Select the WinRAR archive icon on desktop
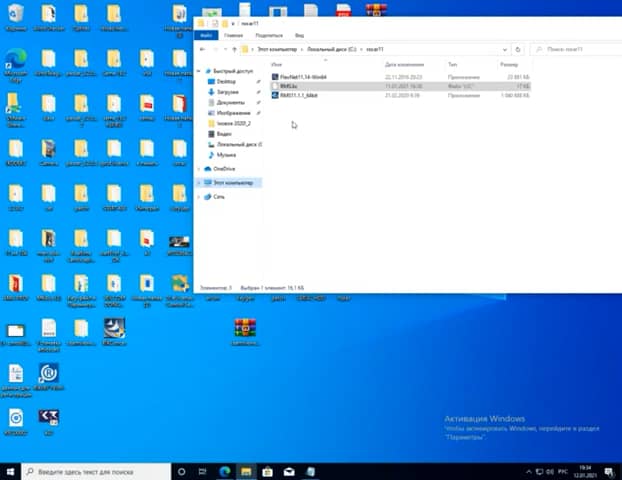622x480 pixels. click(x=245, y=328)
